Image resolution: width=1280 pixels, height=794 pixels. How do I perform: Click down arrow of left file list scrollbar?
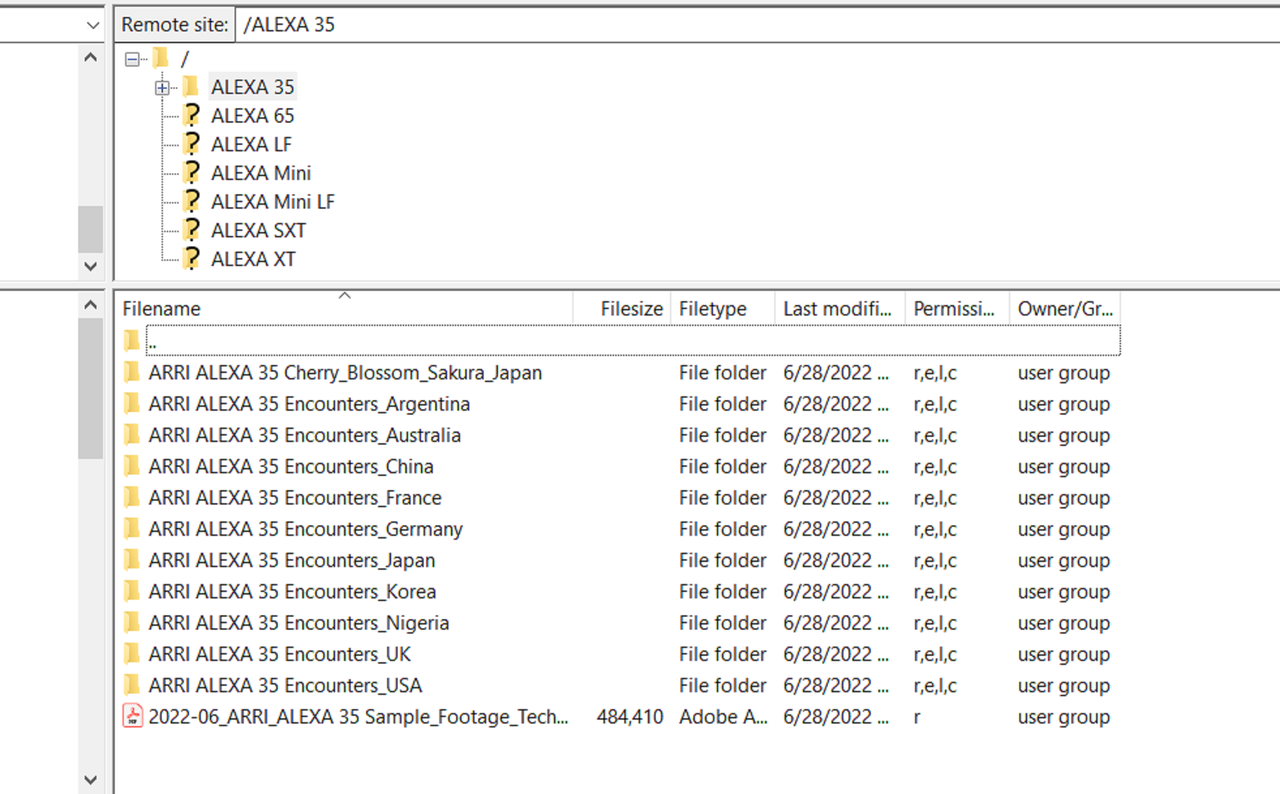click(x=91, y=779)
